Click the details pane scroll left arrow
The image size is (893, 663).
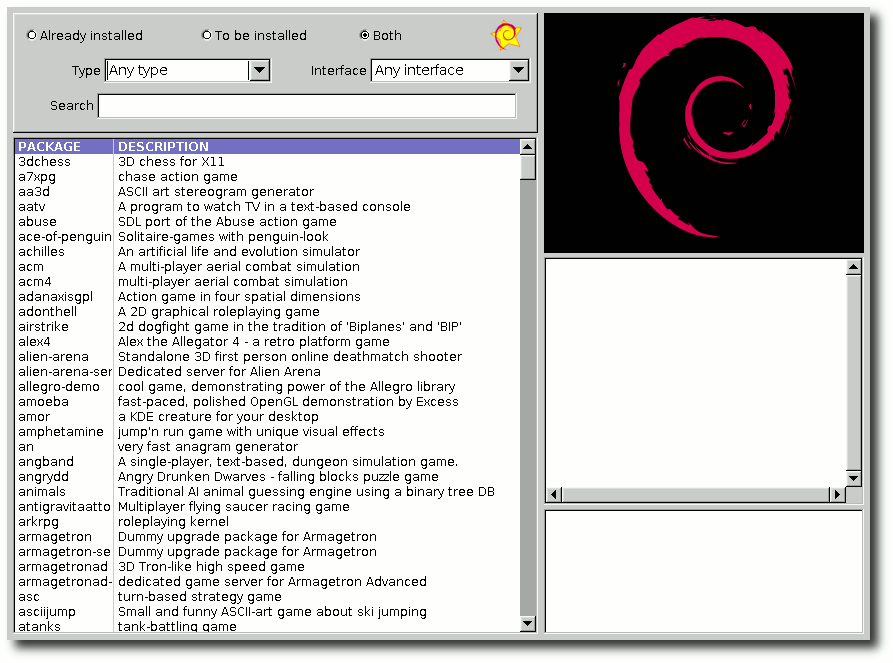554,494
